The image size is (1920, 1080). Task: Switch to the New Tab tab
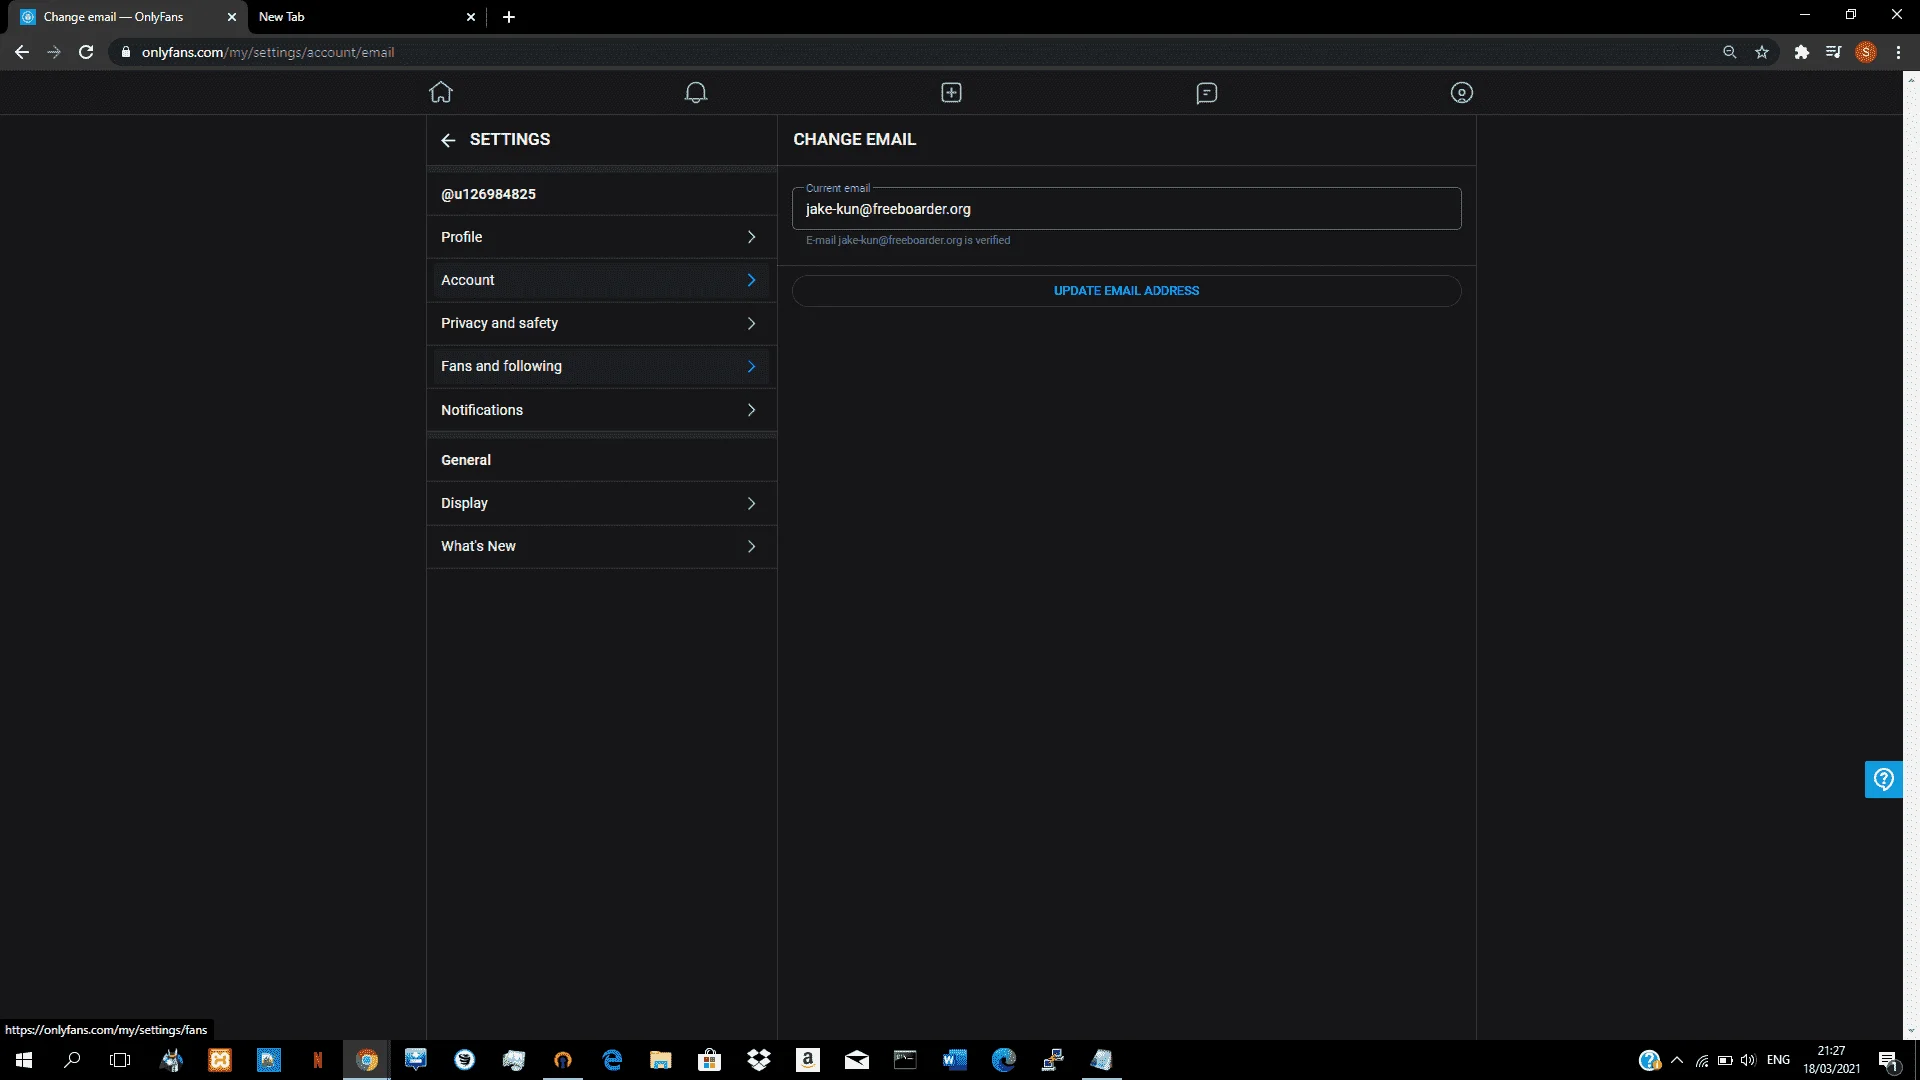(366, 17)
